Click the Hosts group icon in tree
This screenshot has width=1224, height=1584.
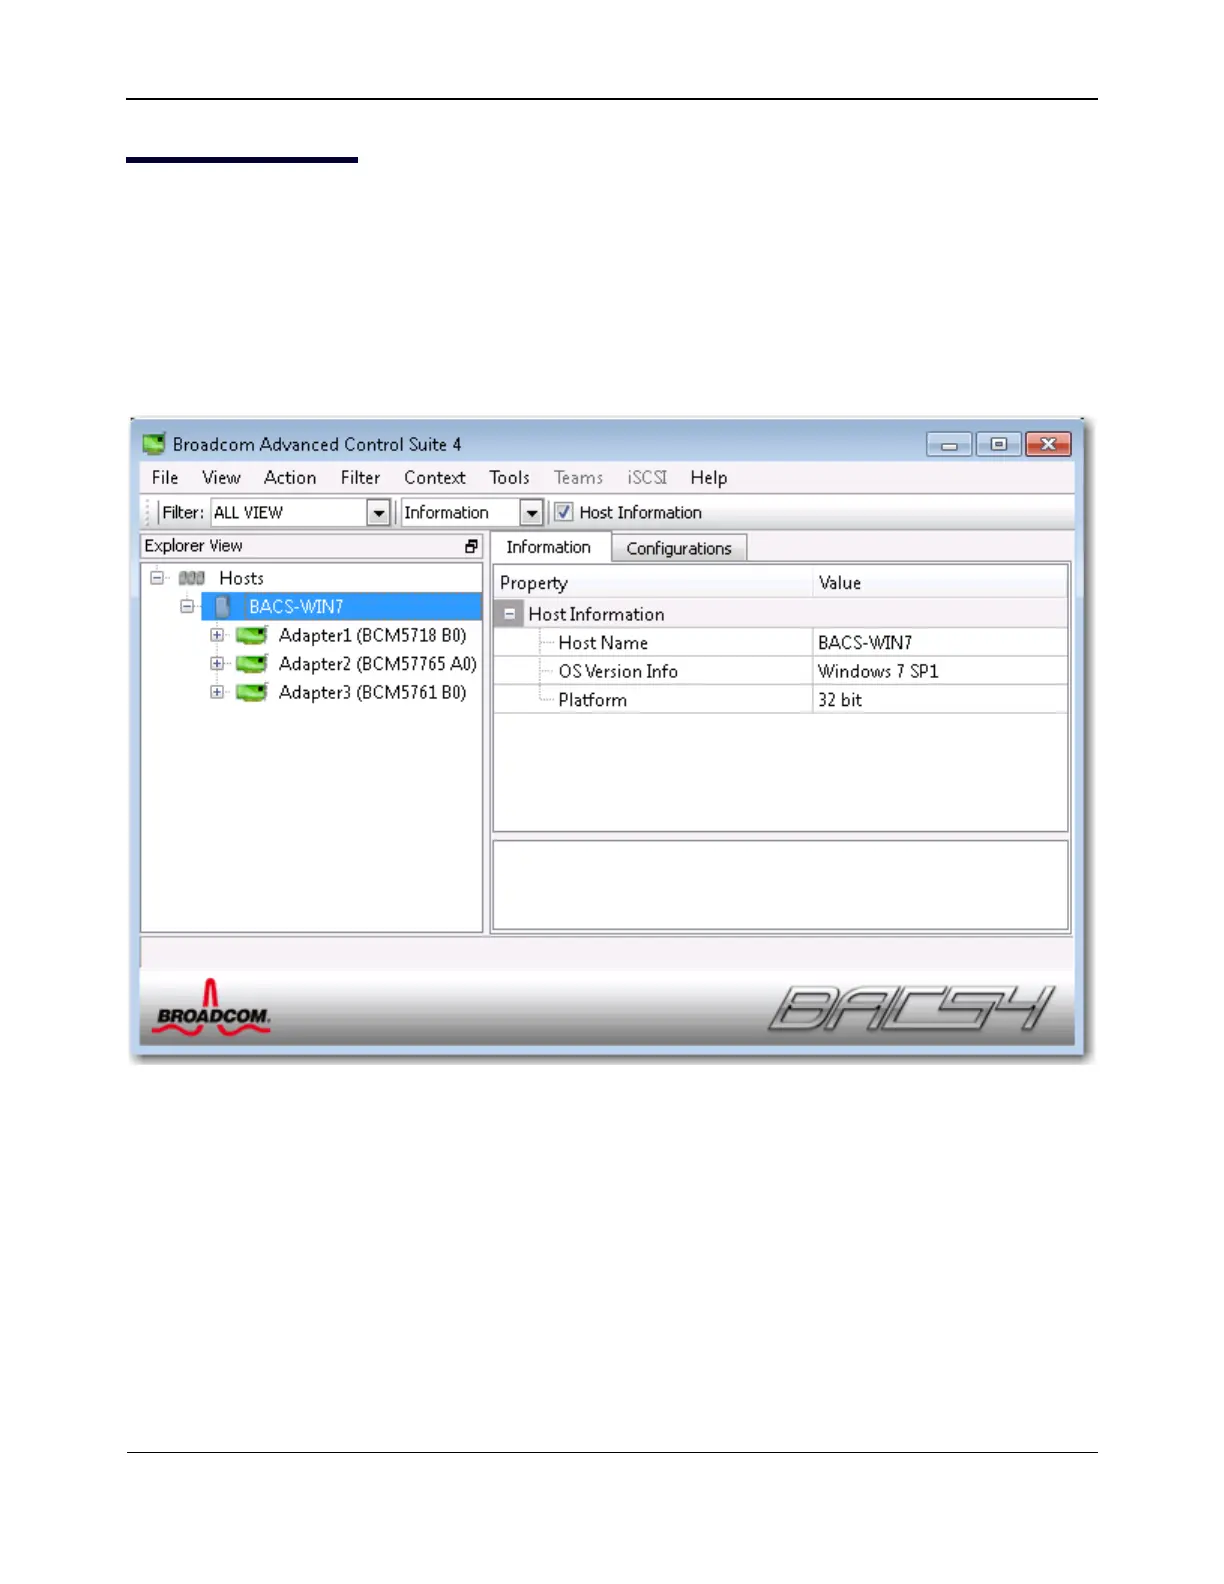pyautogui.click(x=192, y=578)
